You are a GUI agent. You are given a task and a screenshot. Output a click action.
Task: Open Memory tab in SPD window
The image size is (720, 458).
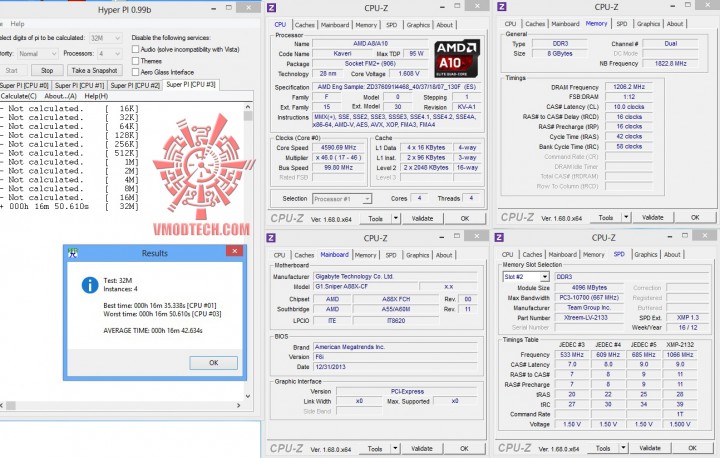pos(594,254)
